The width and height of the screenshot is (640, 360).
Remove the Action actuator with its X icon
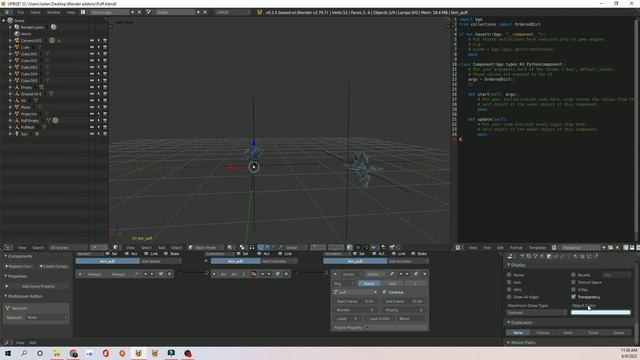424,274
